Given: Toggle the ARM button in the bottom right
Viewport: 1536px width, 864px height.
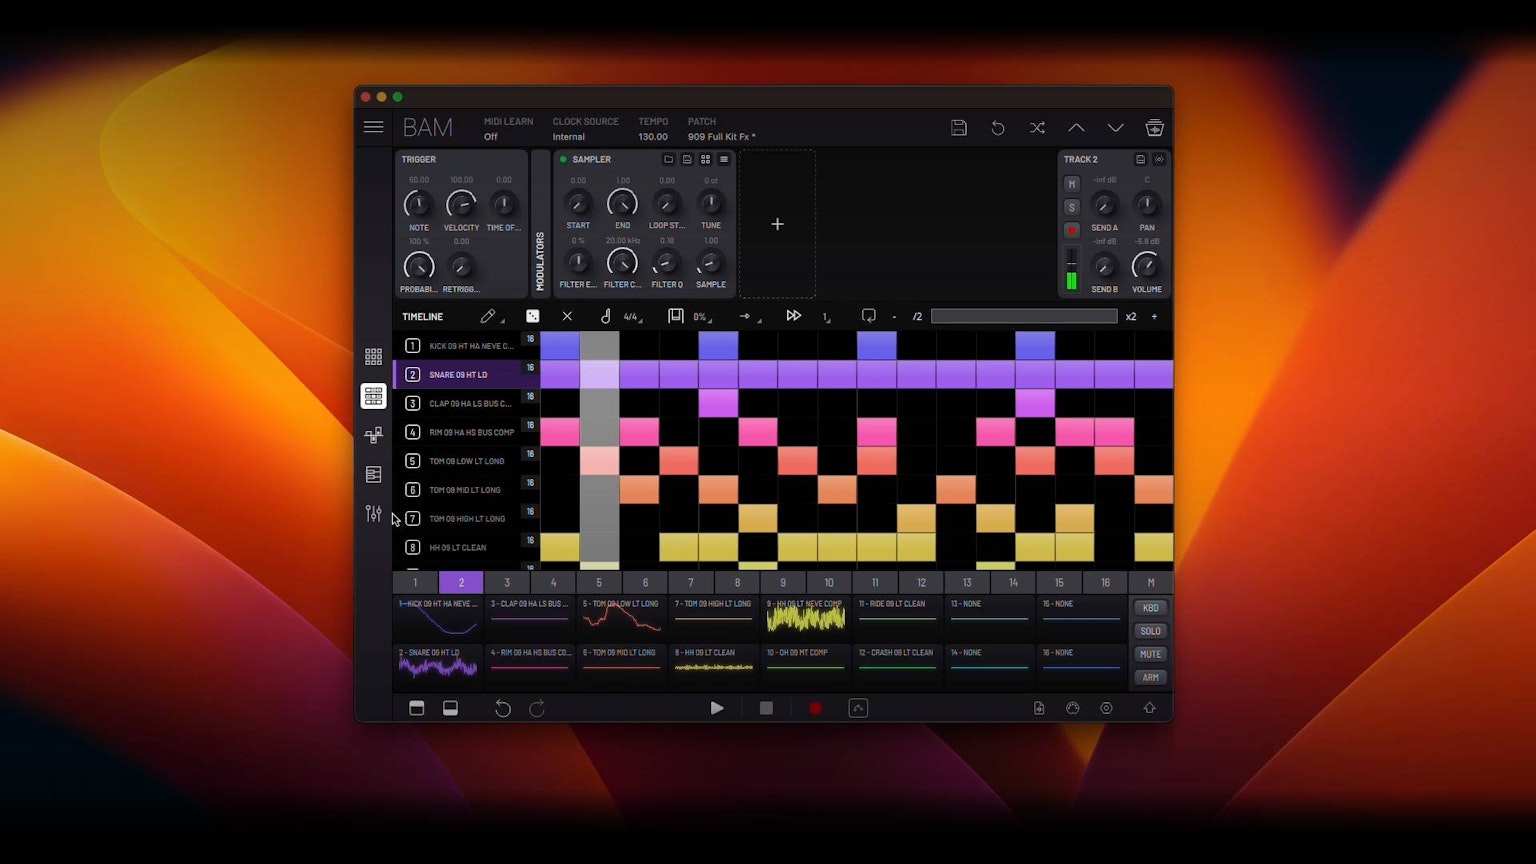Looking at the screenshot, I should (1149, 677).
